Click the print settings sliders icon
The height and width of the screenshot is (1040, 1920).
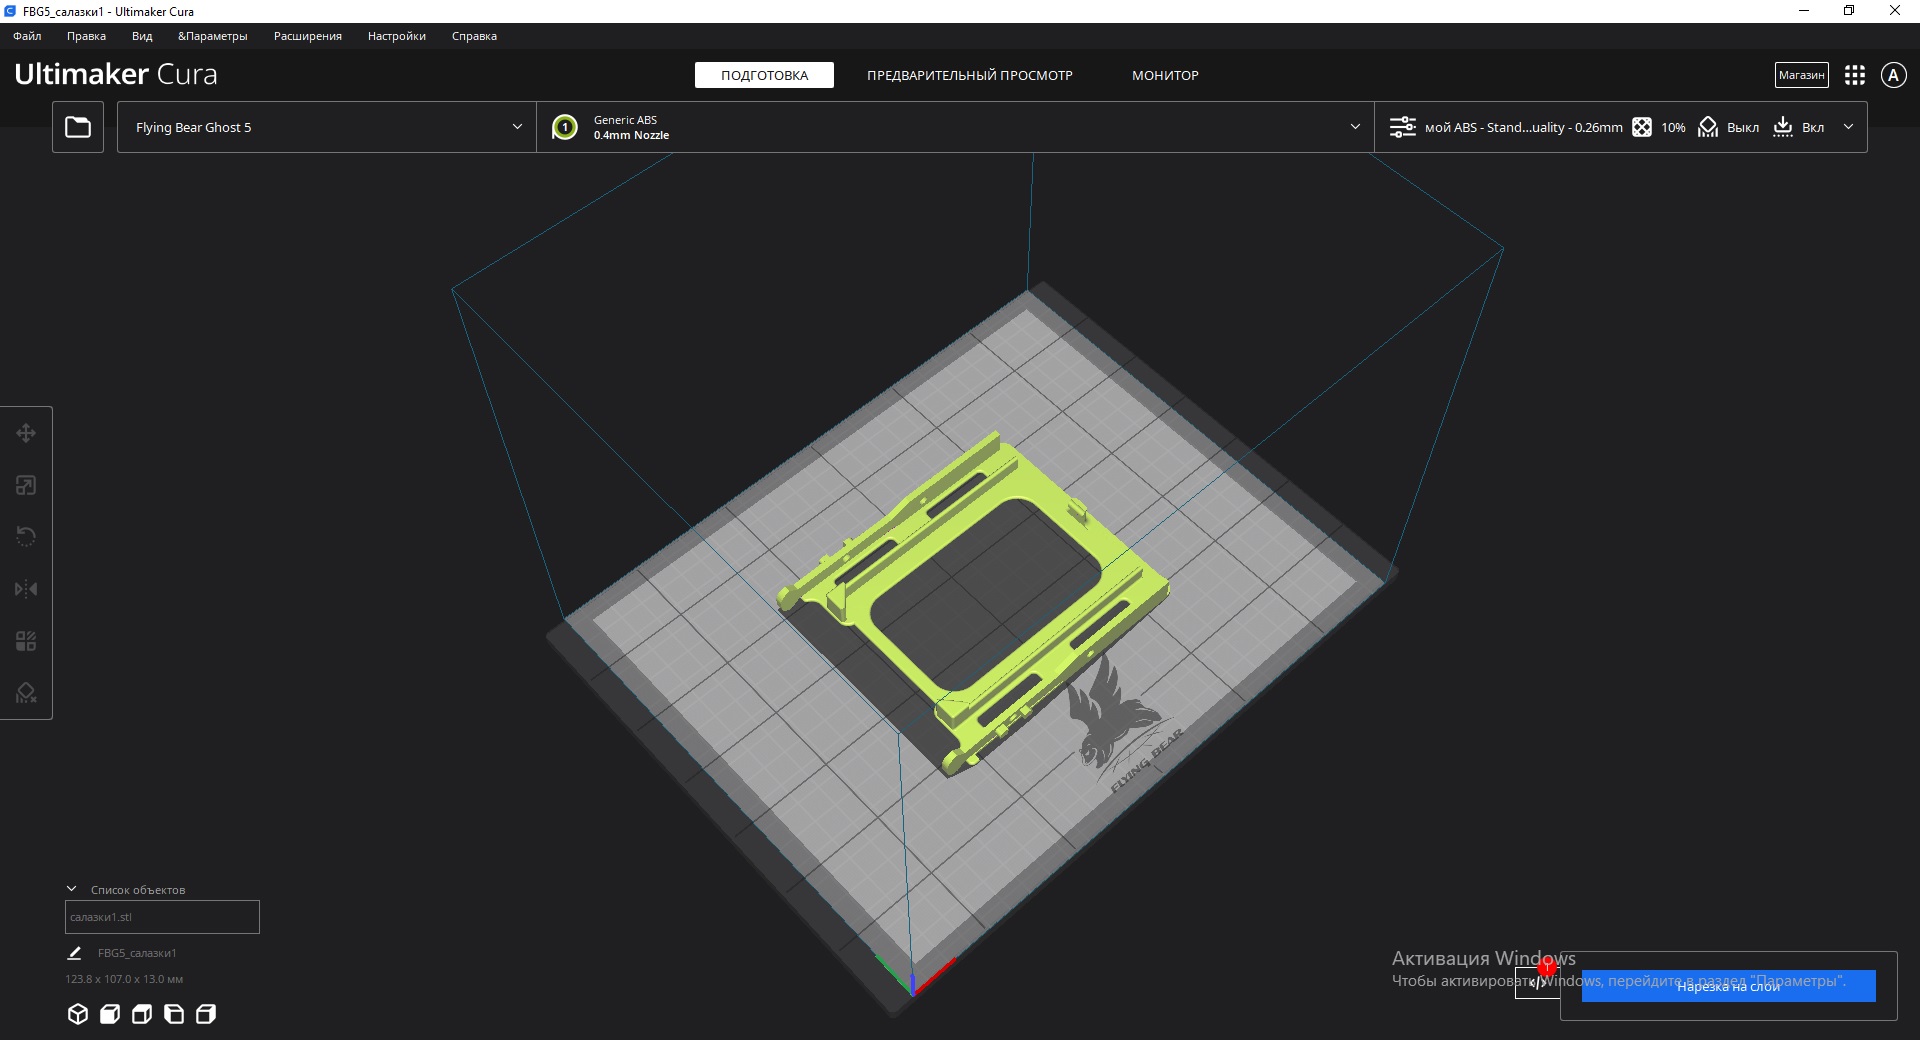coord(1403,127)
